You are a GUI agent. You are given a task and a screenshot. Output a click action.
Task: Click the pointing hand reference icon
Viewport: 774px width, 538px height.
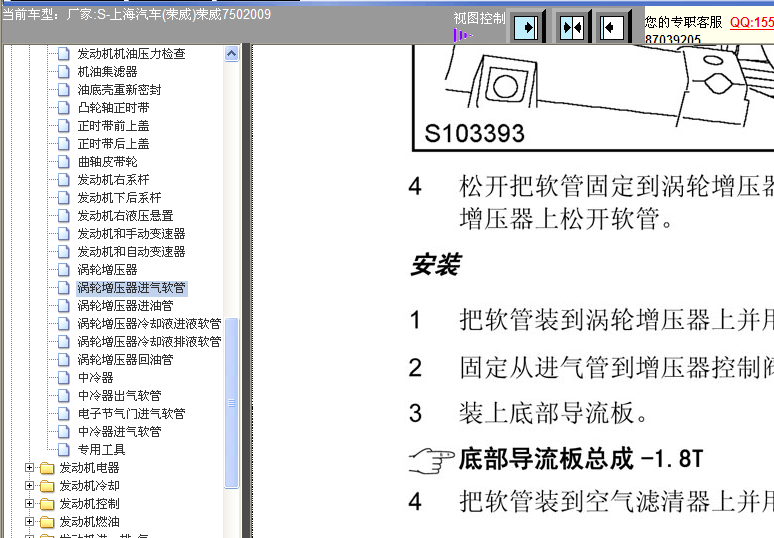431,461
